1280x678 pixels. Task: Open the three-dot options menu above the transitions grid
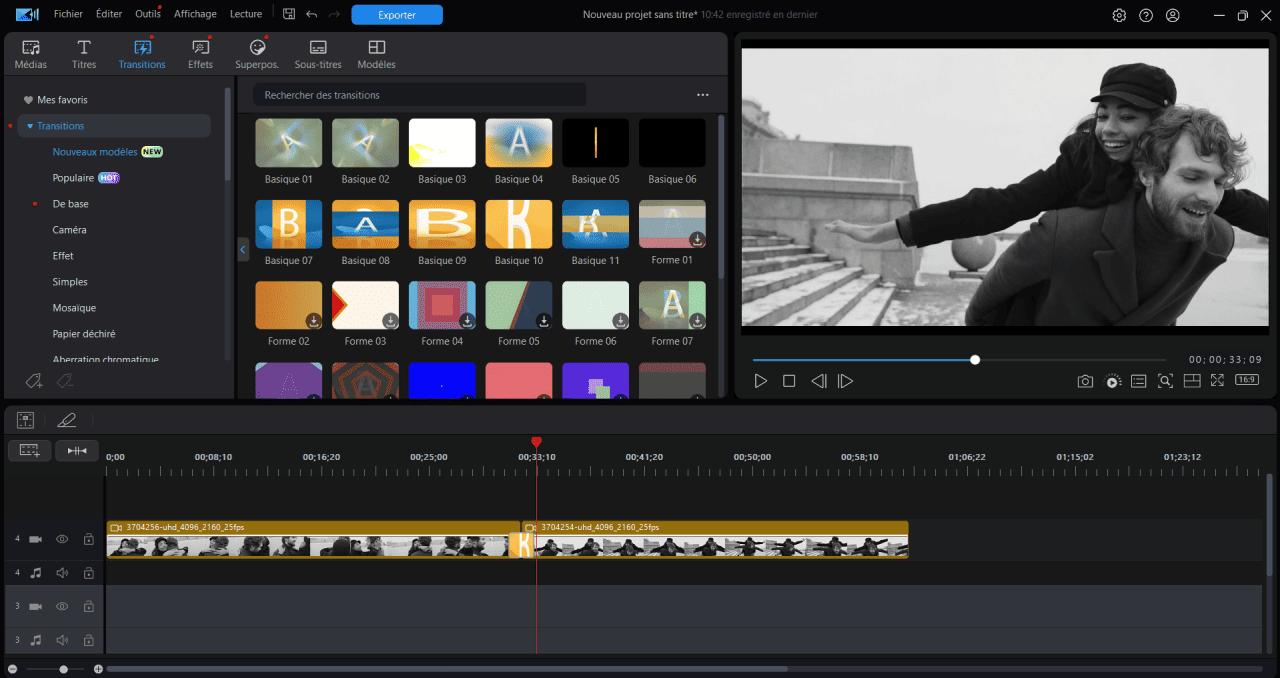702,94
